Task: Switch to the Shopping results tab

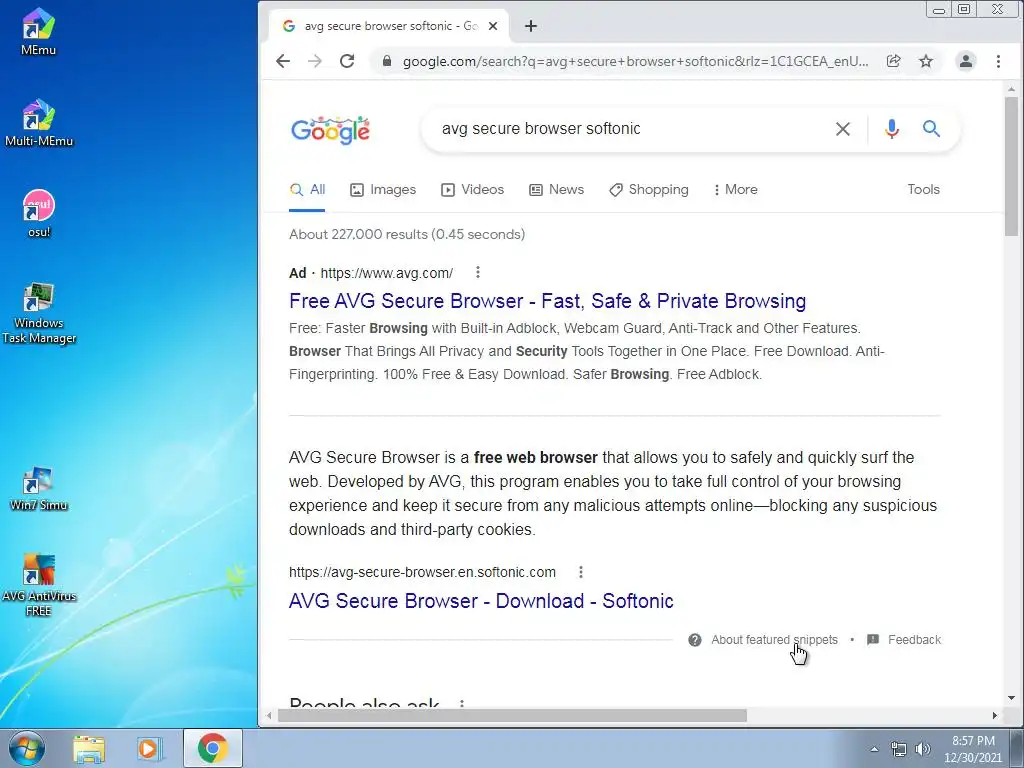Action: (x=648, y=189)
